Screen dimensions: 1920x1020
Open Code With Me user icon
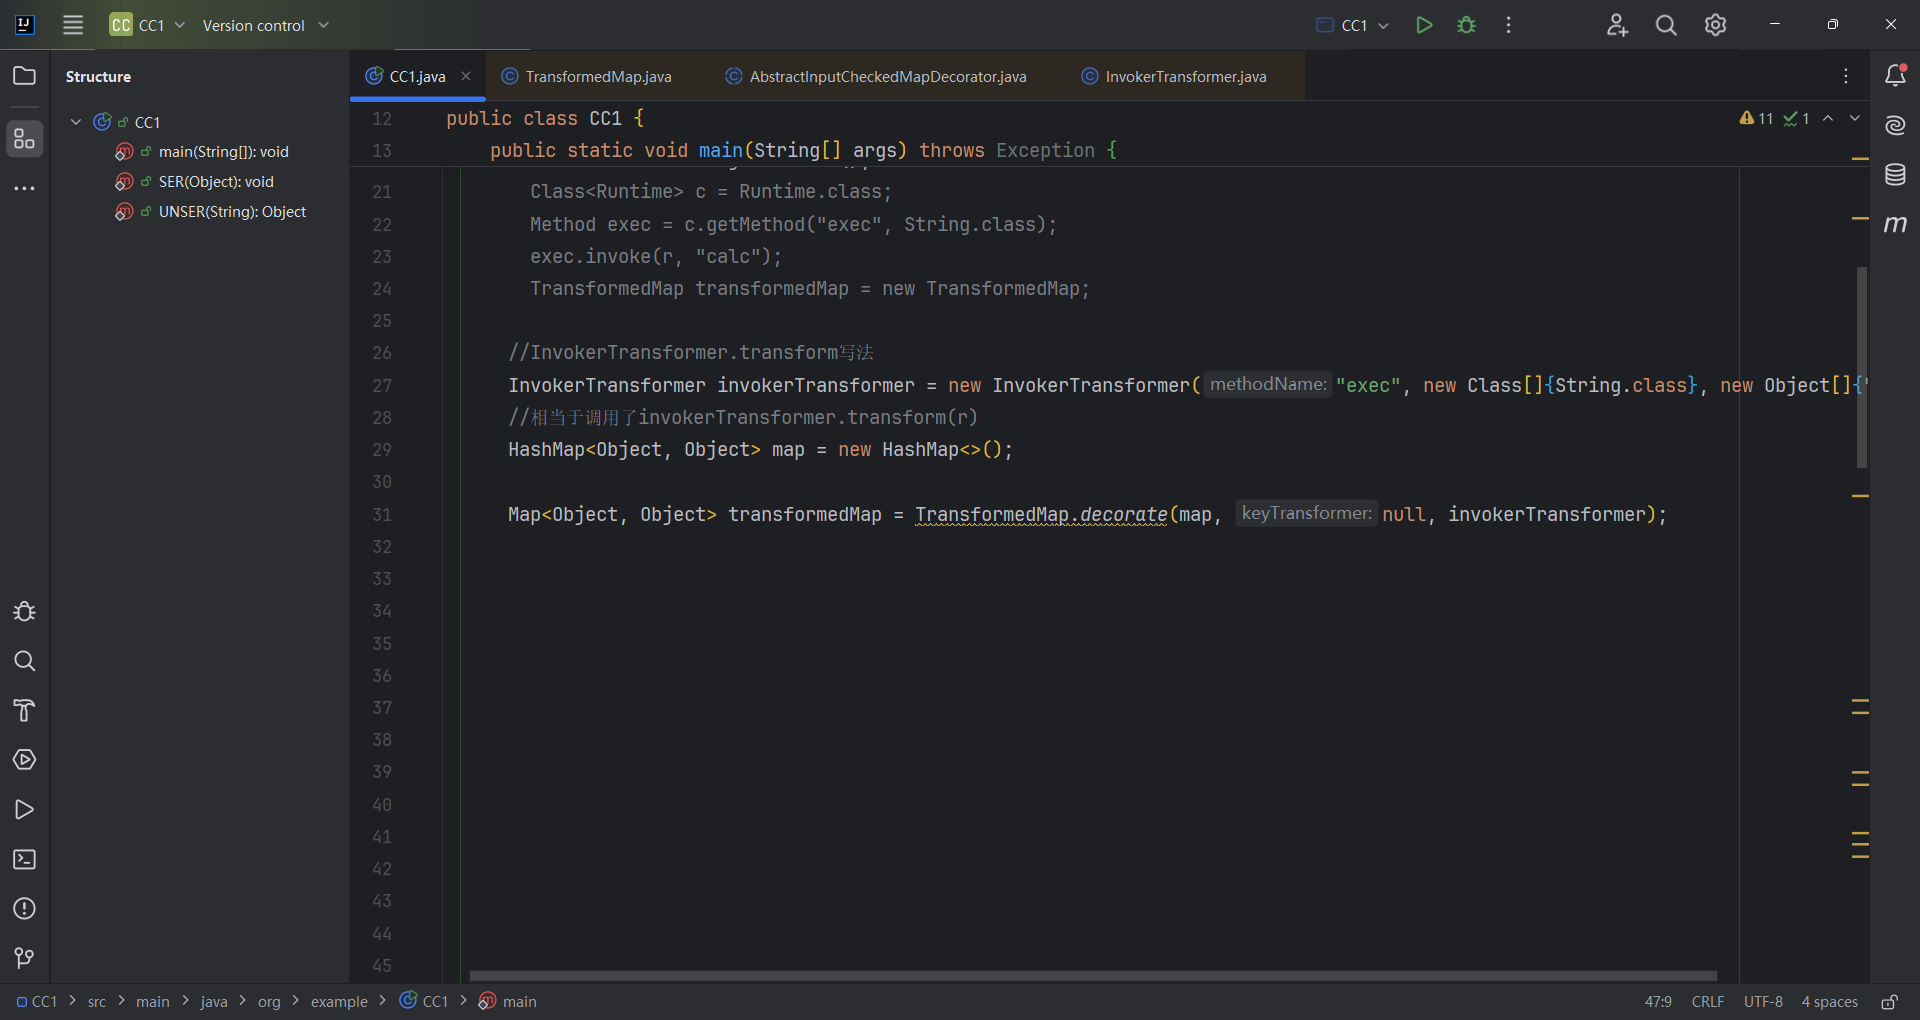1617,25
